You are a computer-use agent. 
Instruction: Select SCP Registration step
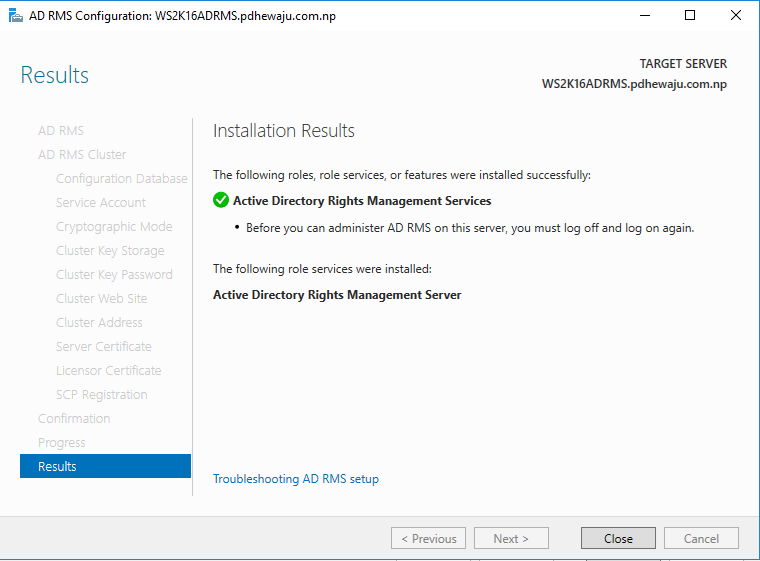coord(101,395)
